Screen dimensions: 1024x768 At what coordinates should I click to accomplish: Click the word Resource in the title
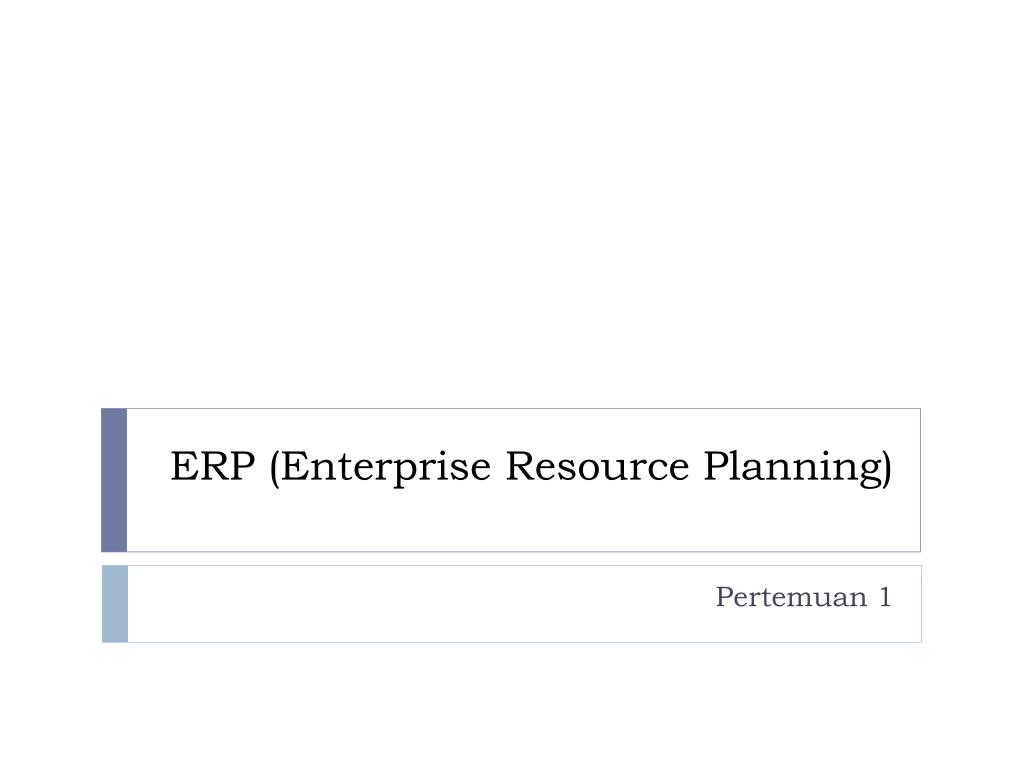tap(597, 466)
